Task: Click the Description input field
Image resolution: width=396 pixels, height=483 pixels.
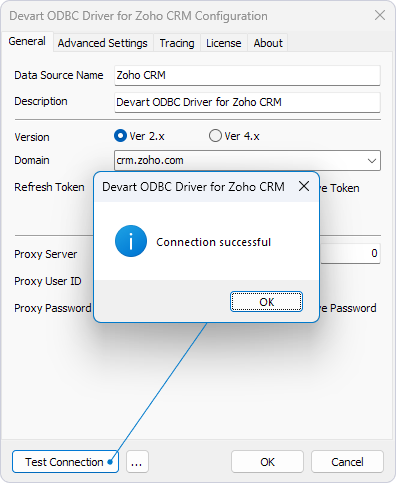Action: tap(247, 102)
